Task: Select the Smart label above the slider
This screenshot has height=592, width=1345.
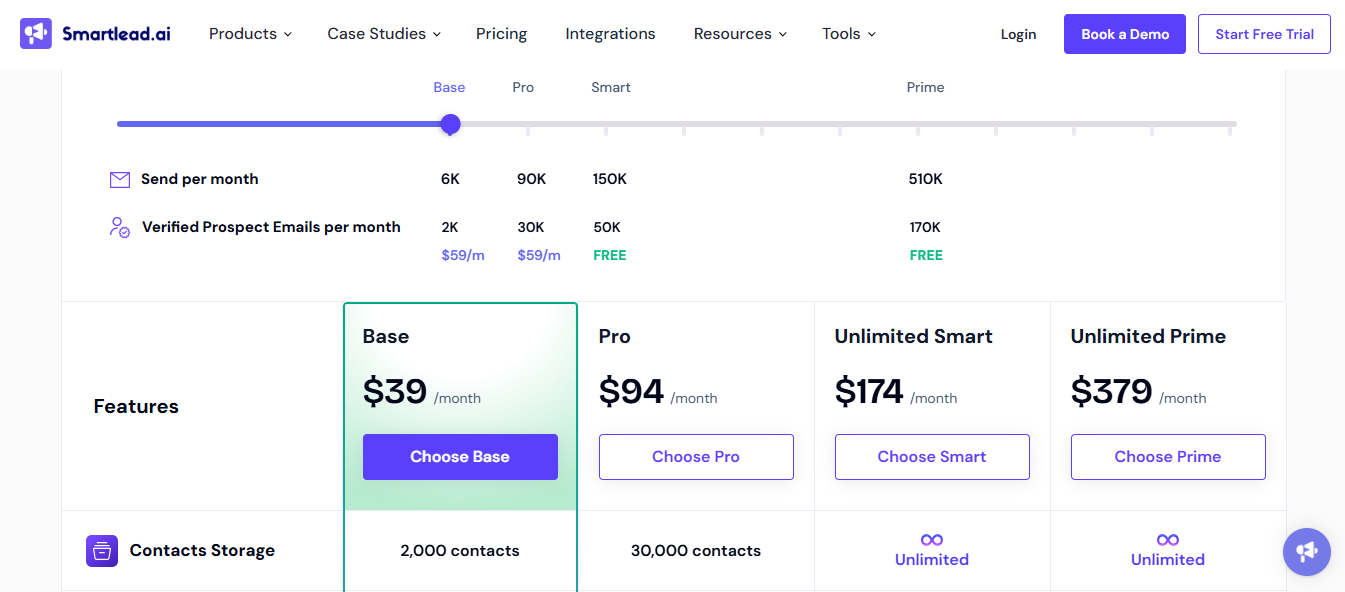Action: 610,87
